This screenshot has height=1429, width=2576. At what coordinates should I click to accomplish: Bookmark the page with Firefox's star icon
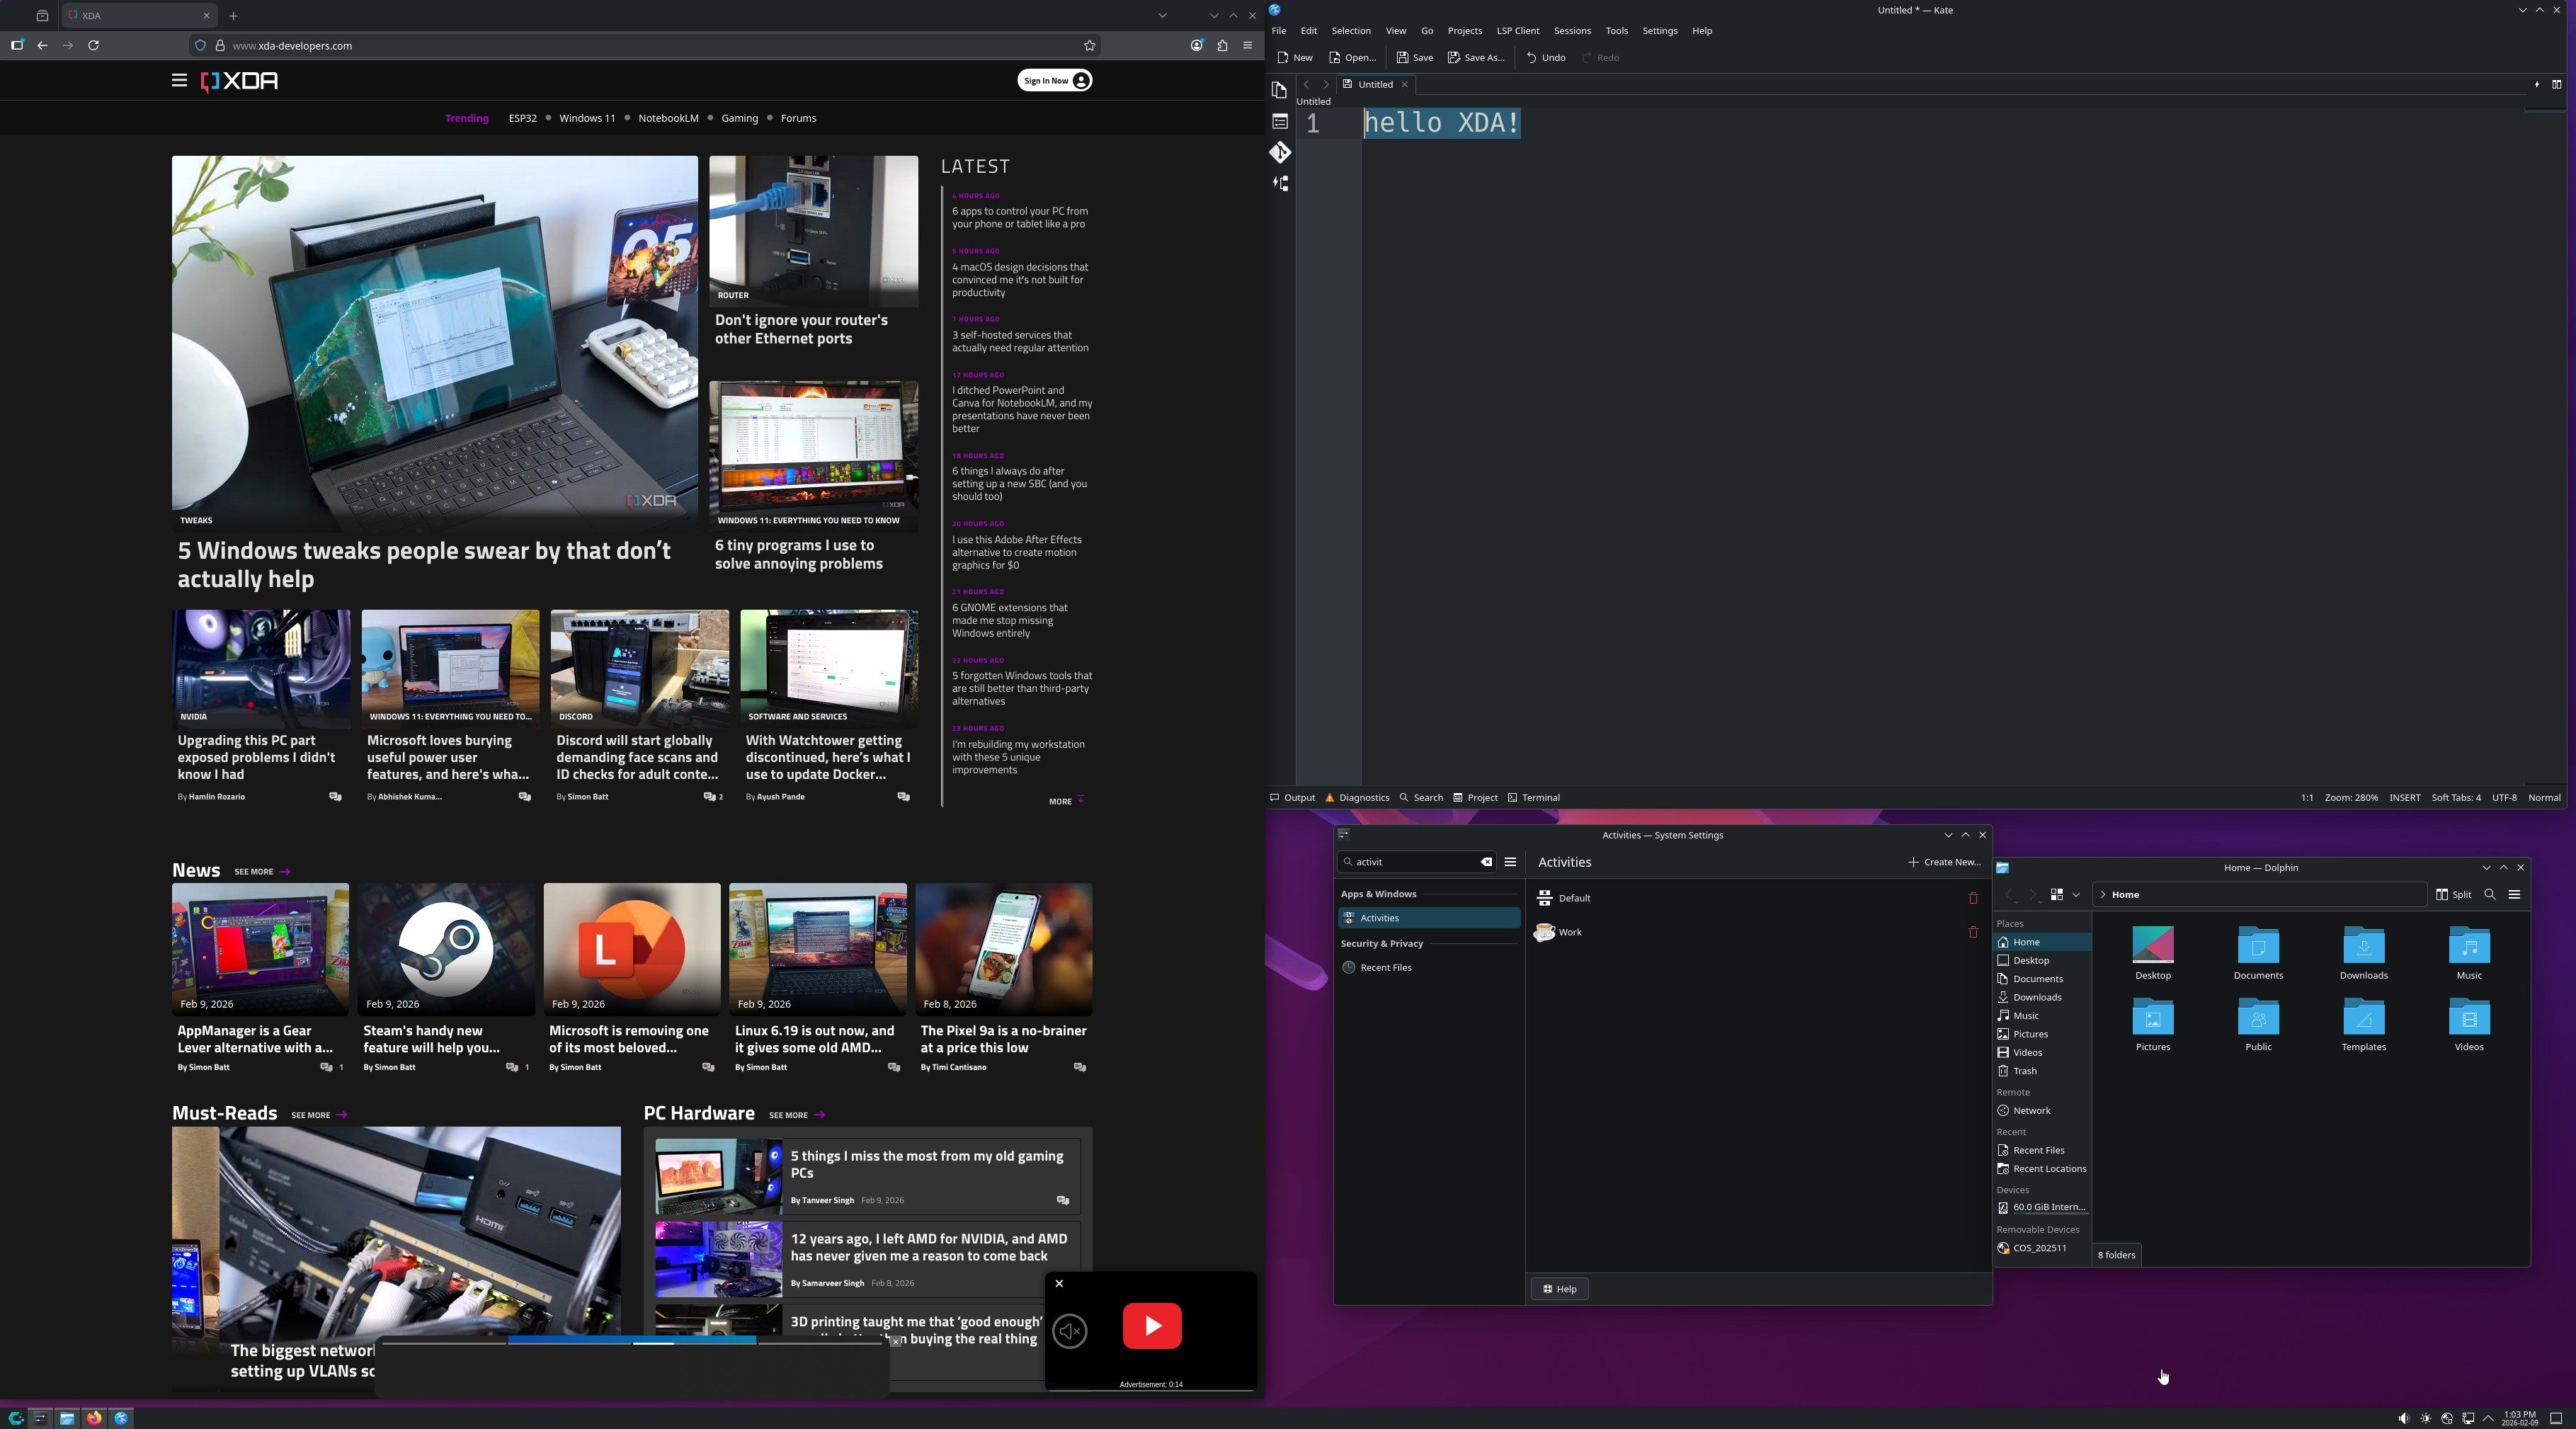[1089, 45]
